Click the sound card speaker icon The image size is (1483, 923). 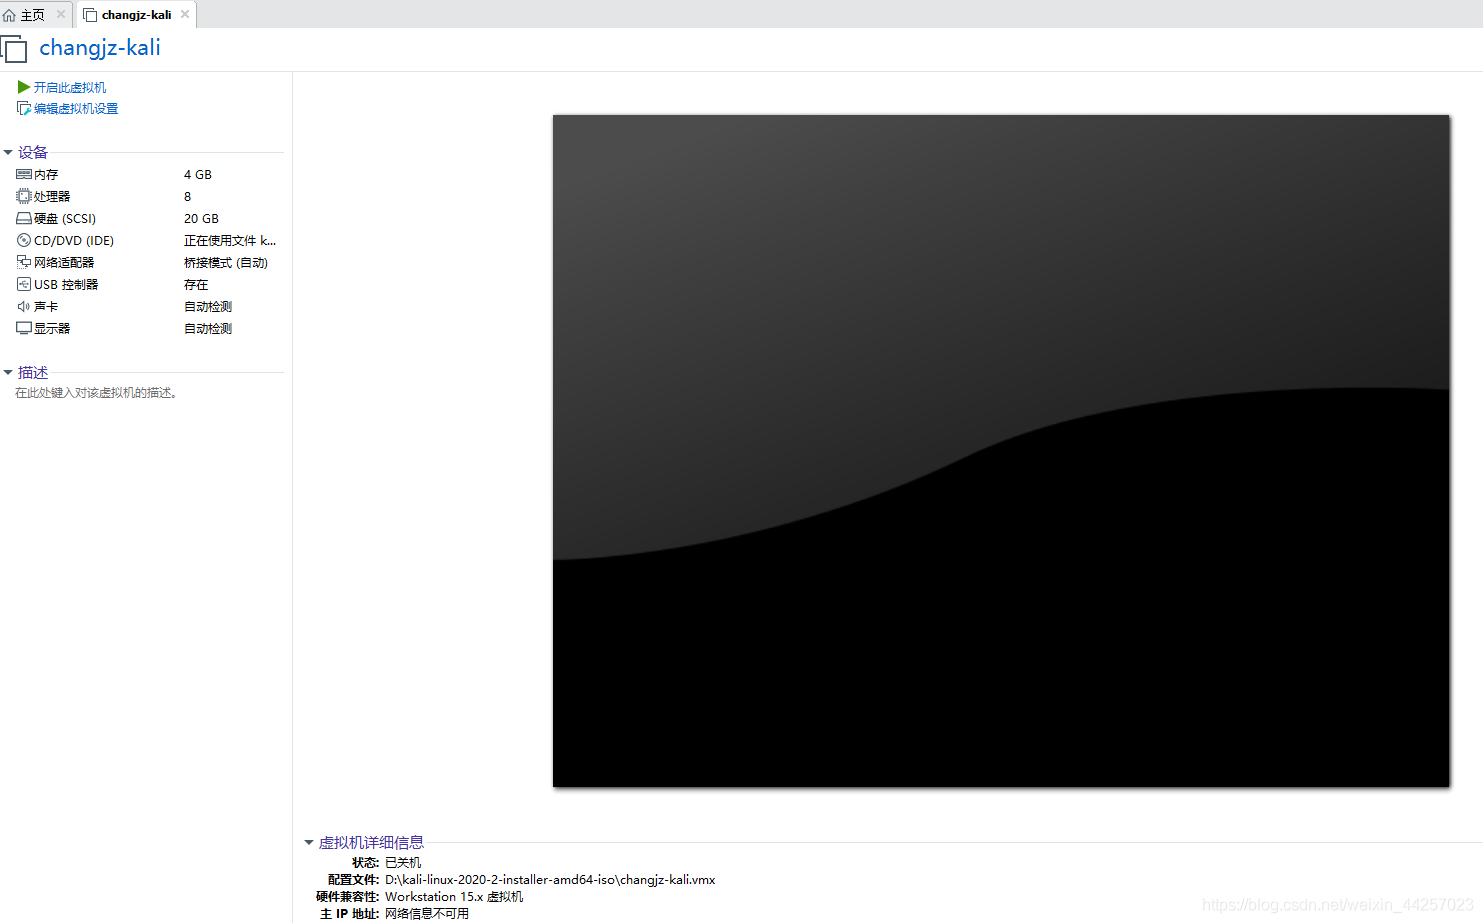pos(24,306)
